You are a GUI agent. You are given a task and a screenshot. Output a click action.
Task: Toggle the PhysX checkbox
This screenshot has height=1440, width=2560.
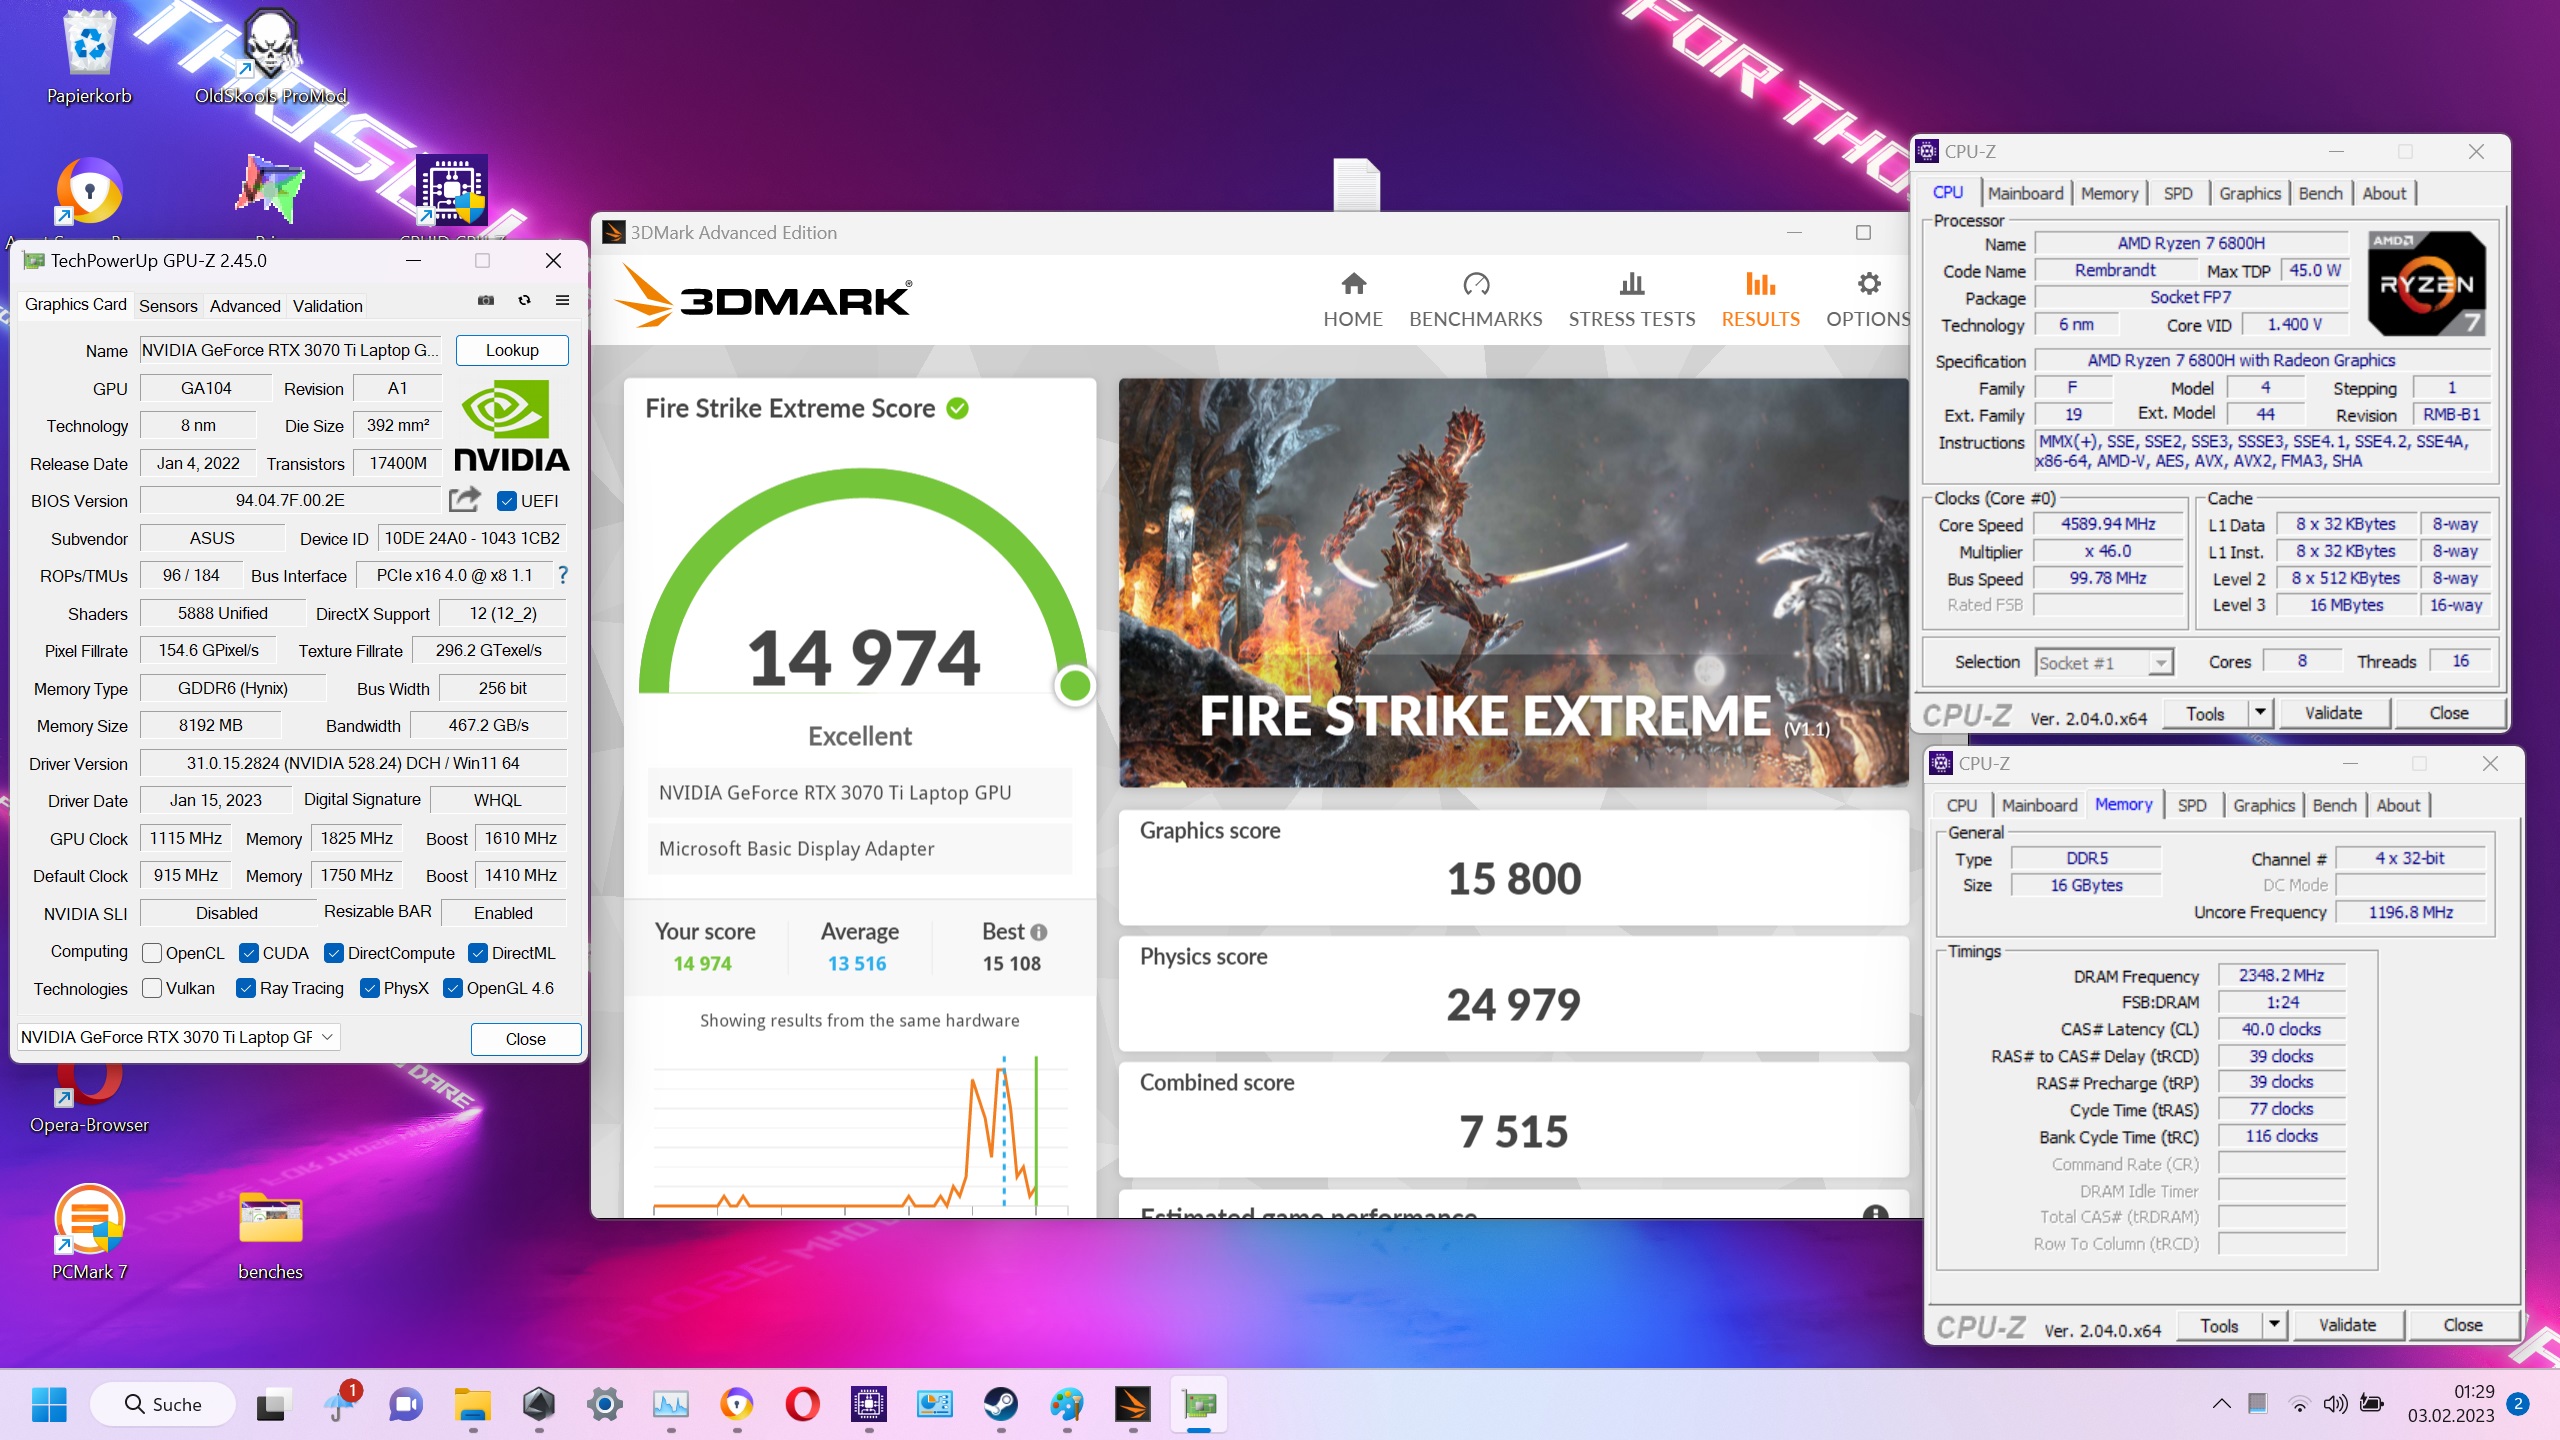pyautogui.click(x=370, y=988)
